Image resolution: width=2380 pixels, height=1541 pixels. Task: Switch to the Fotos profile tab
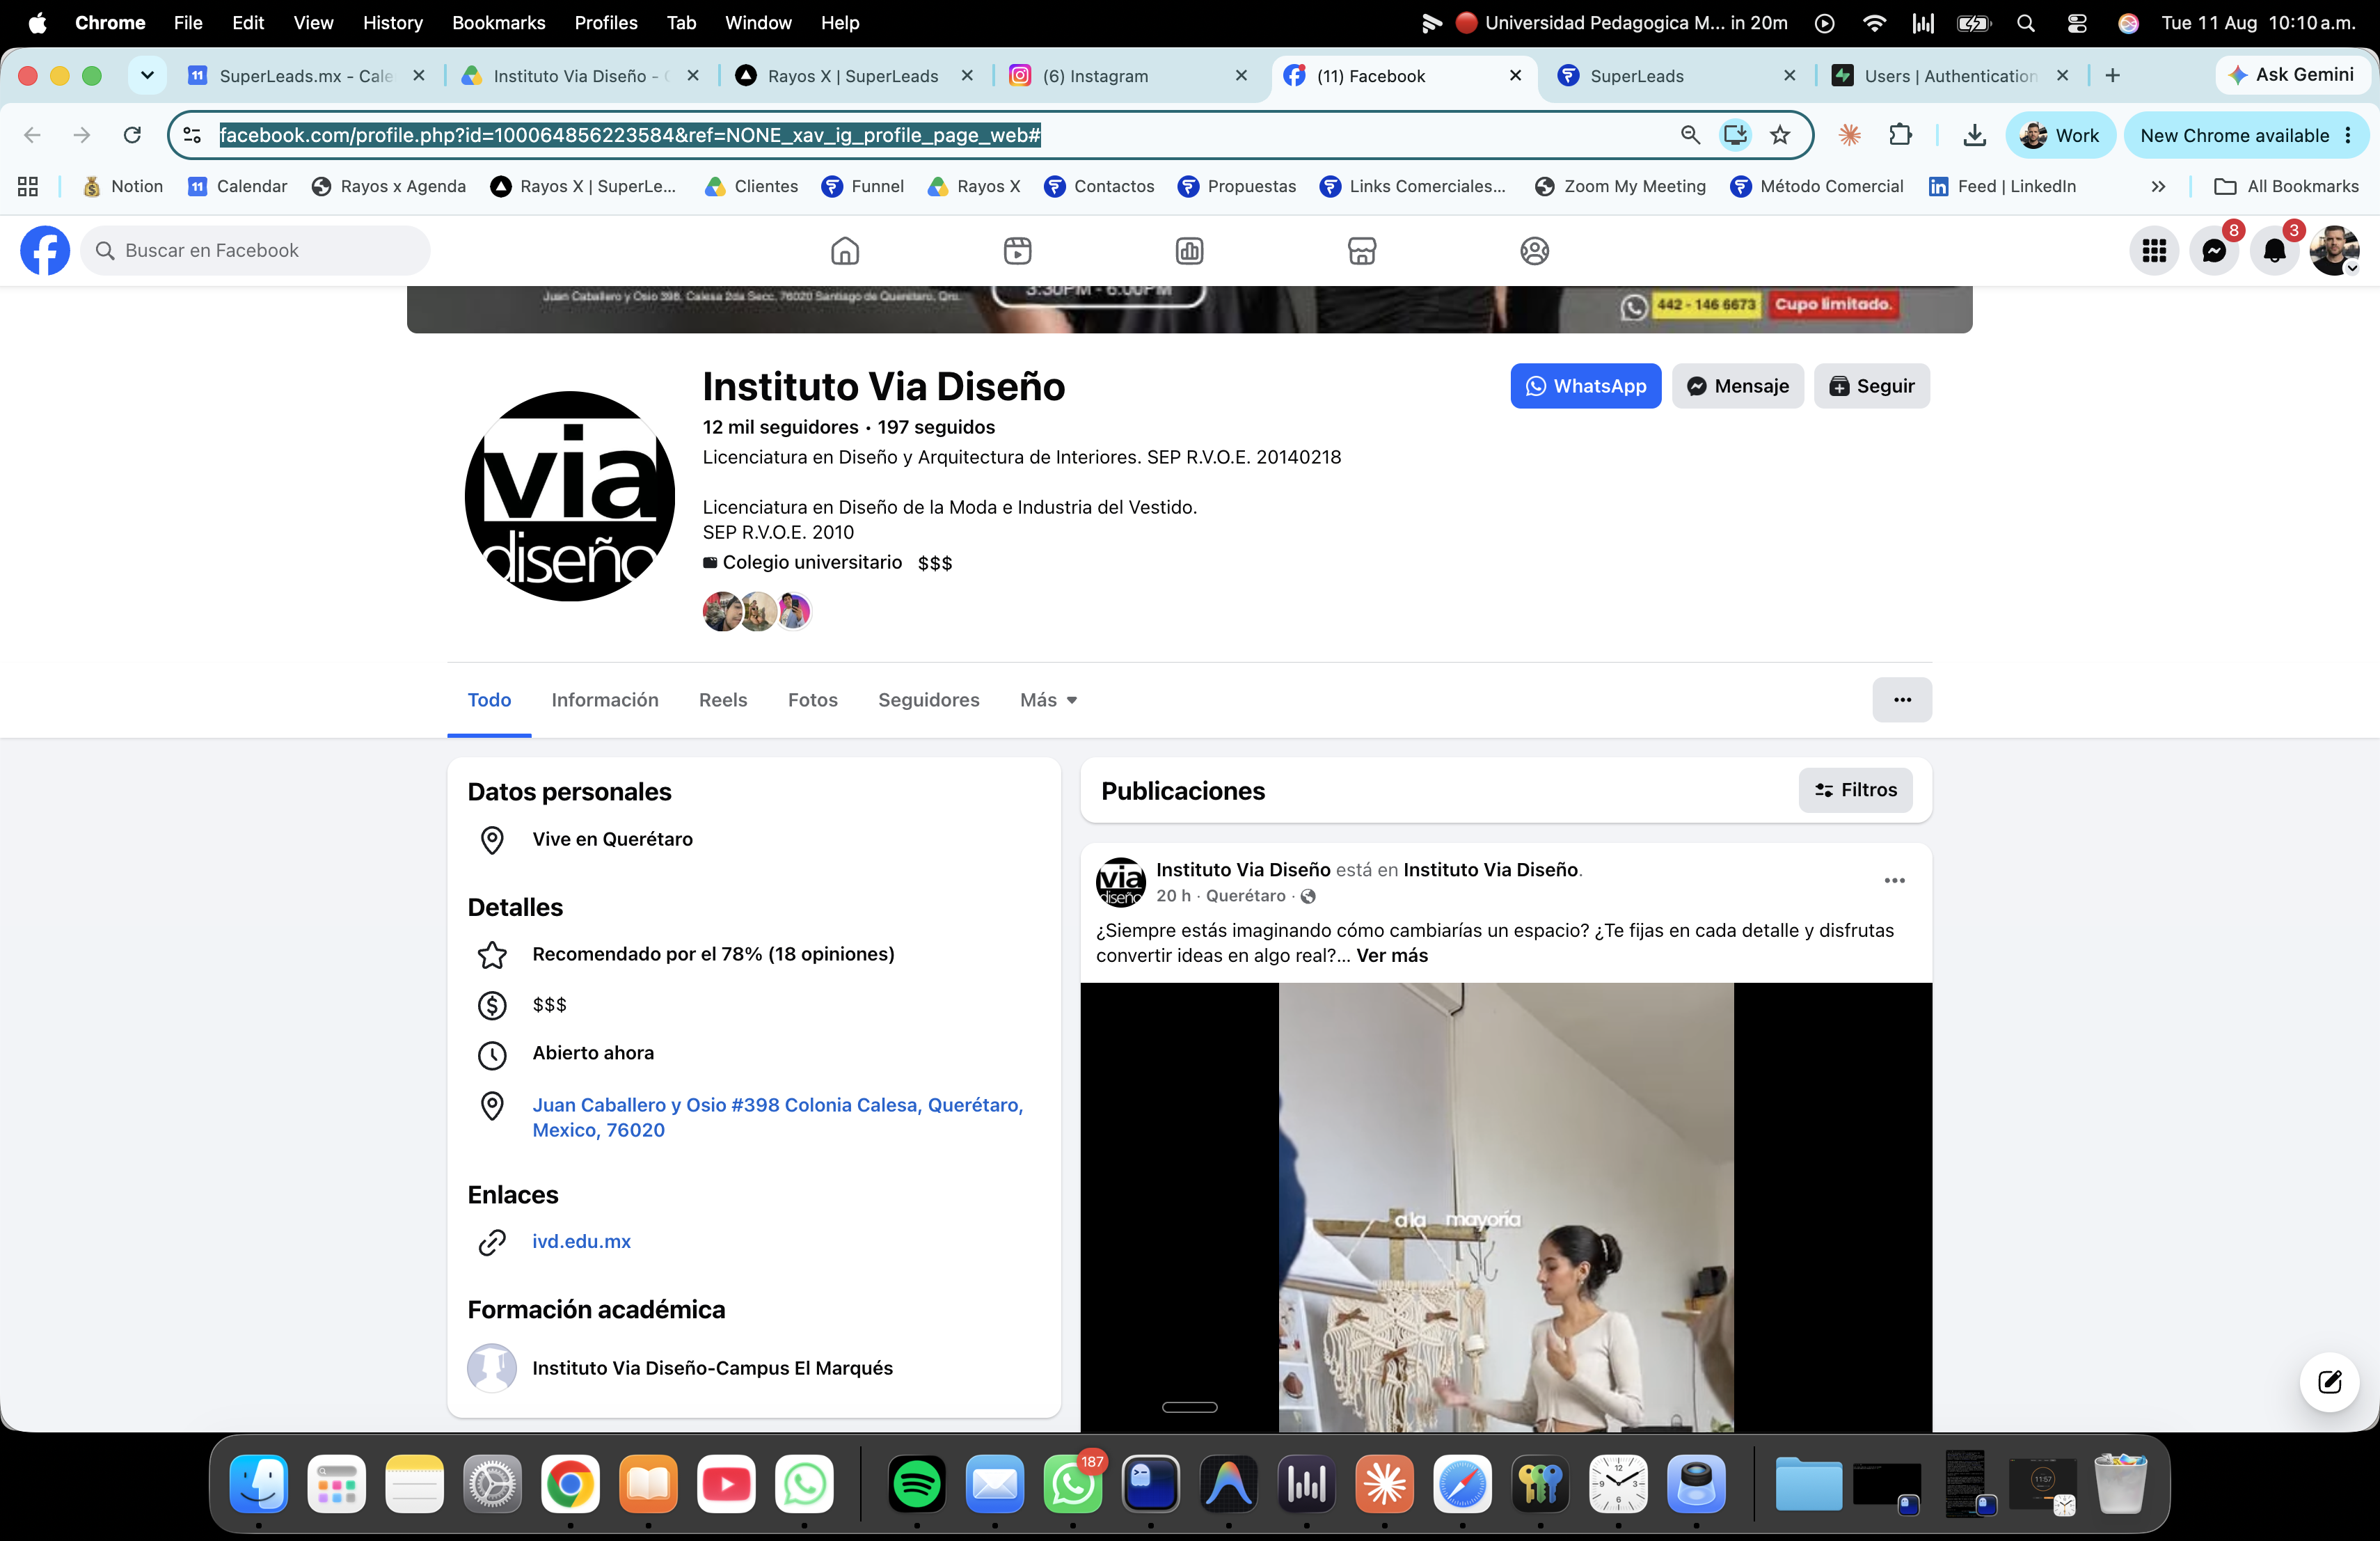pos(813,700)
